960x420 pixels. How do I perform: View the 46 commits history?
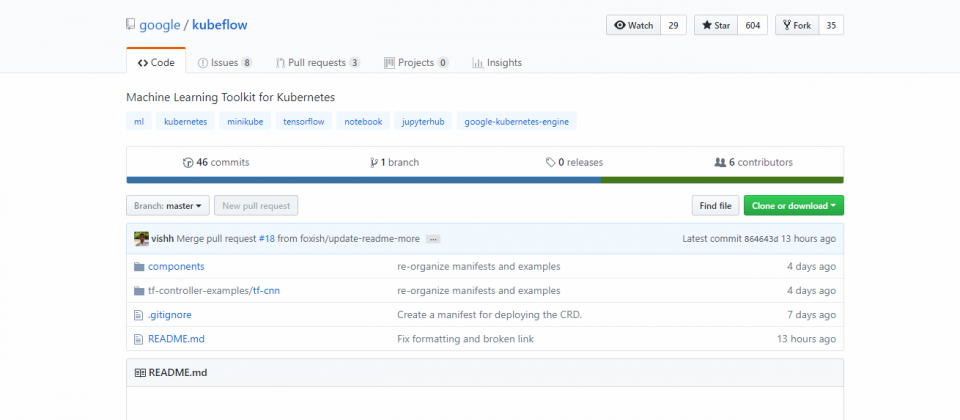(216, 162)
